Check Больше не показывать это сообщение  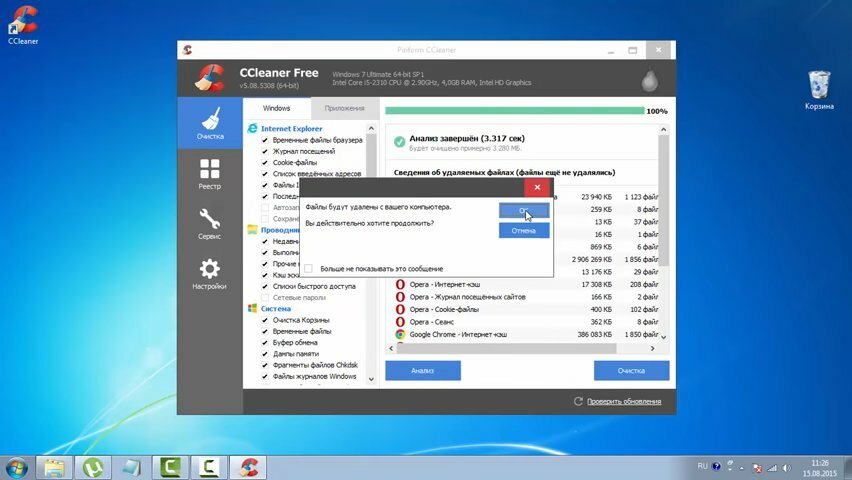click(x=309, y=269)
